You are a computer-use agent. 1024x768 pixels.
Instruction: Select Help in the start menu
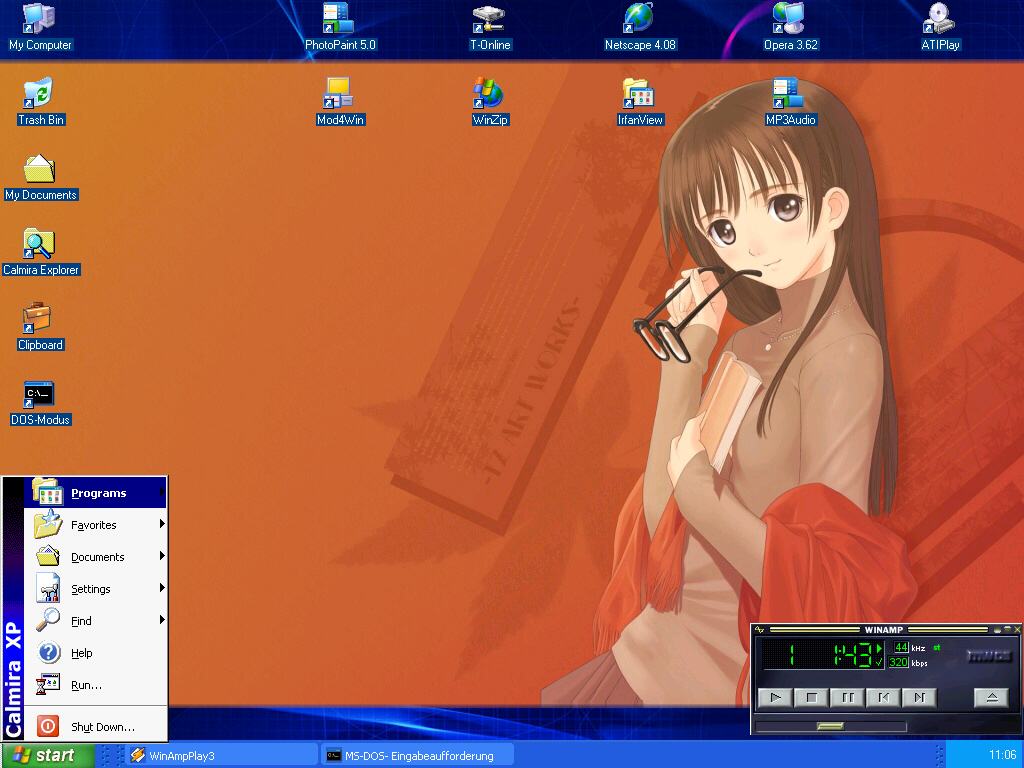pos(95,652)
